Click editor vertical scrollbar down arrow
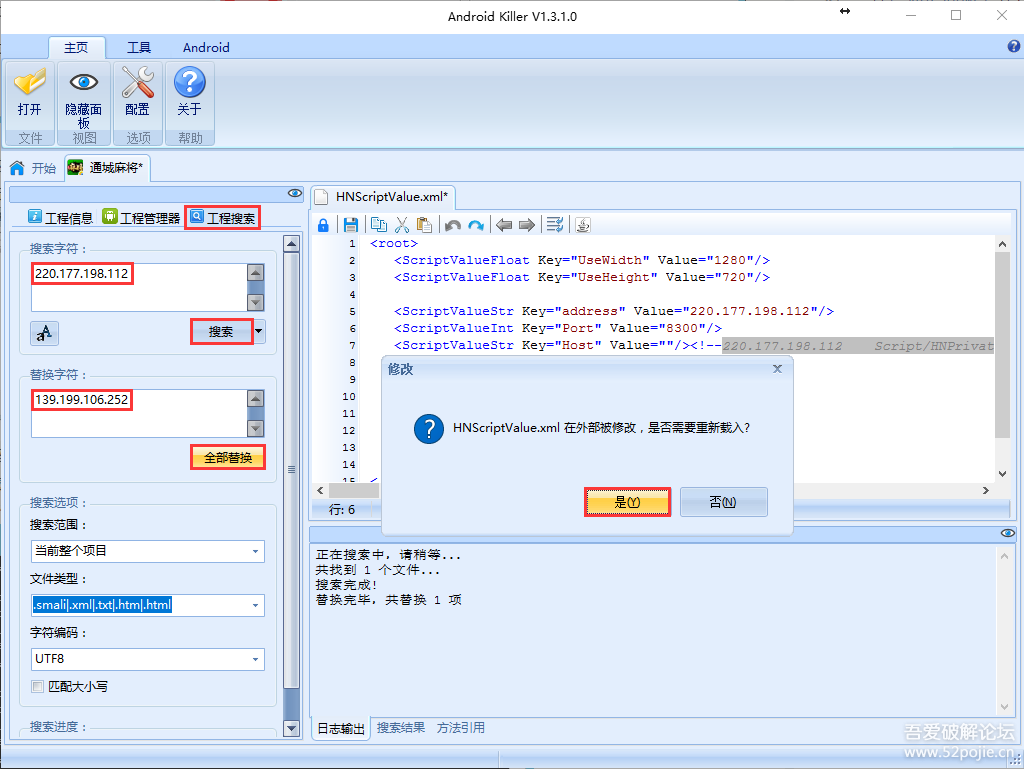This screenshot has height=769, width=1024. point(1002,474)
